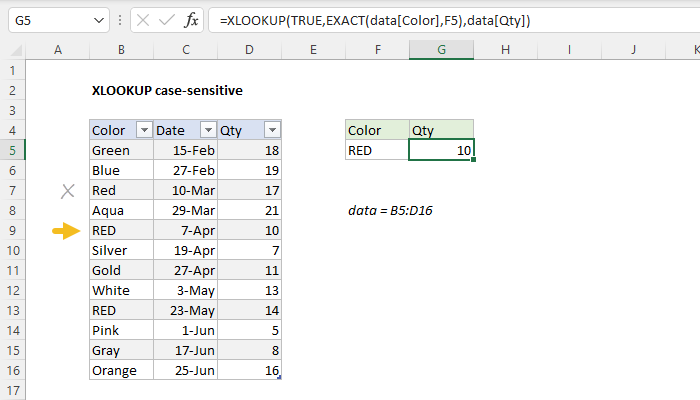Select column E header
The height and width of the screenshot is (400, 700).
(x=313, y=50)
